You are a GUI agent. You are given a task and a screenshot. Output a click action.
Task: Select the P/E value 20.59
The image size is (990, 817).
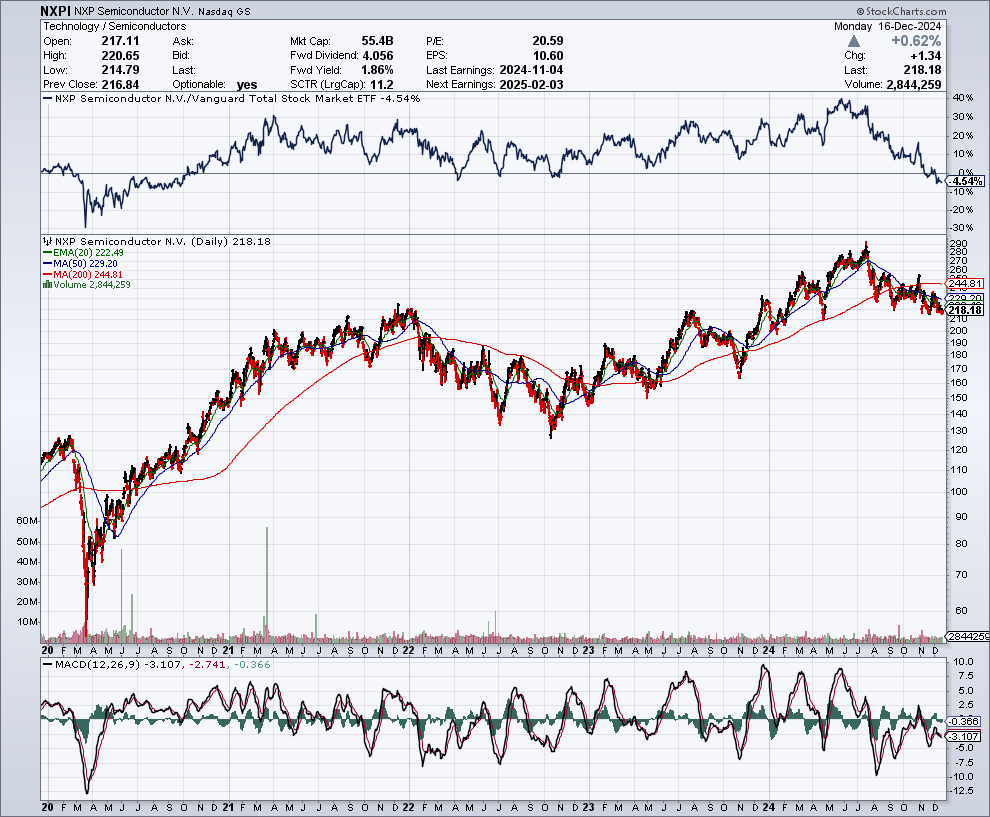(x=548, y=41)
